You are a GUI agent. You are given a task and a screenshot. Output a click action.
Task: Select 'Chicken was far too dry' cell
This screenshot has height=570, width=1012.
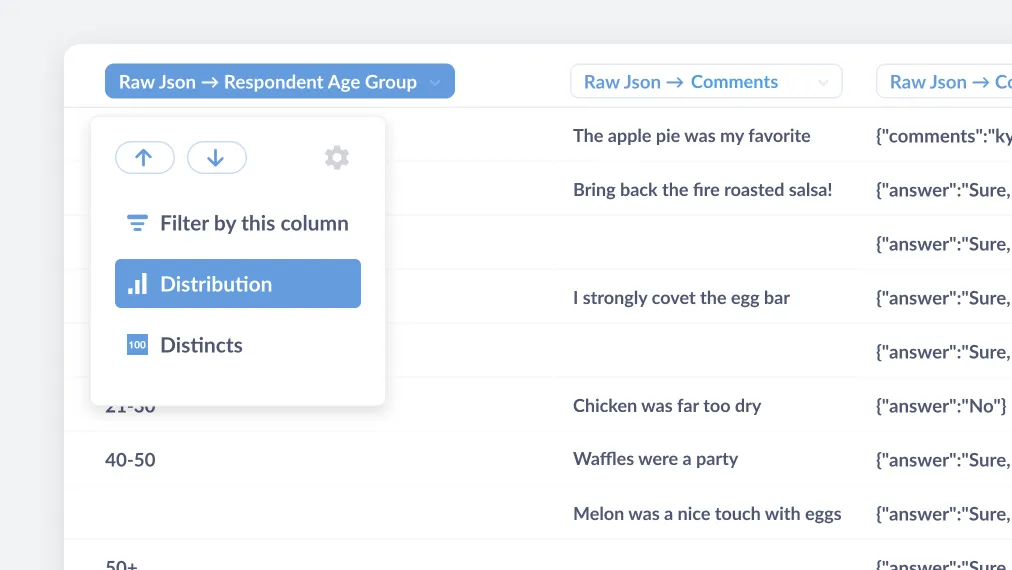pos(667,406)
